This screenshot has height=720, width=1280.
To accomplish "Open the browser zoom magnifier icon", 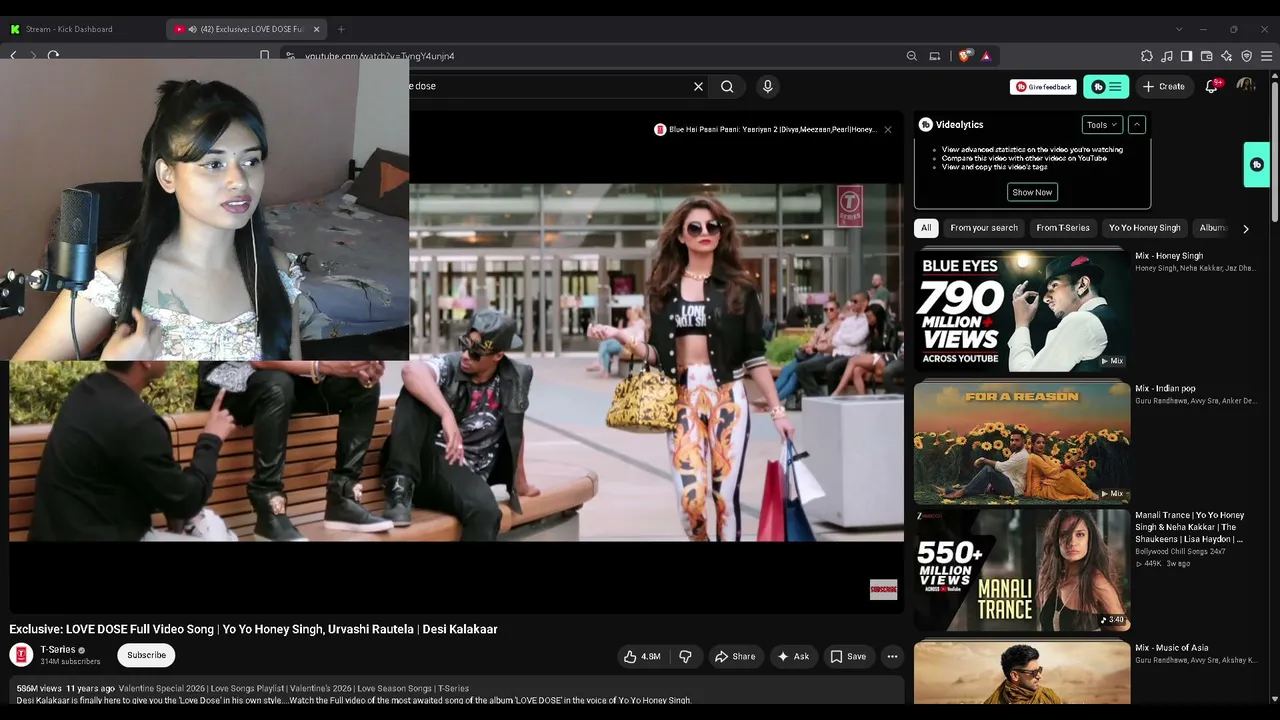I will (912, 56).
